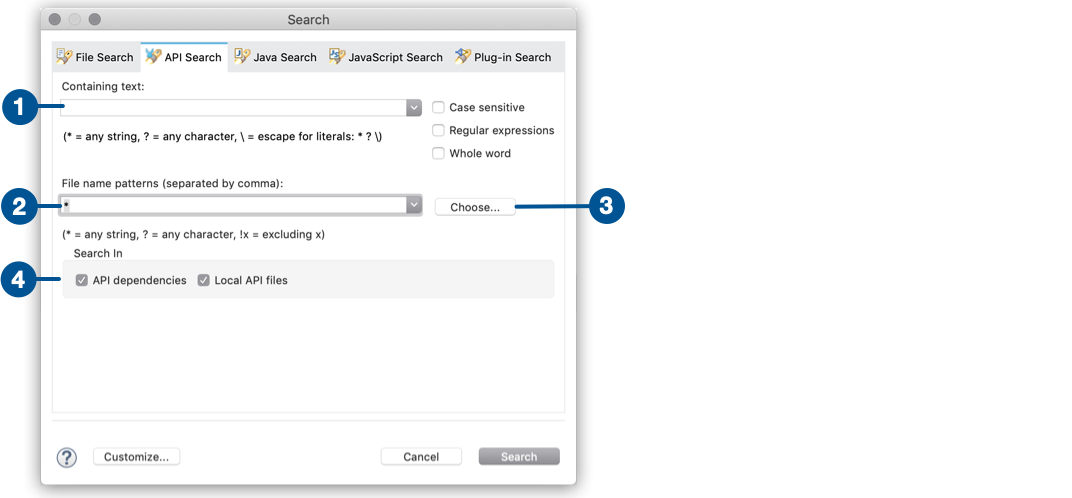
Task: Click the Plug-in Search tab icon
Action: click(462, 57)
